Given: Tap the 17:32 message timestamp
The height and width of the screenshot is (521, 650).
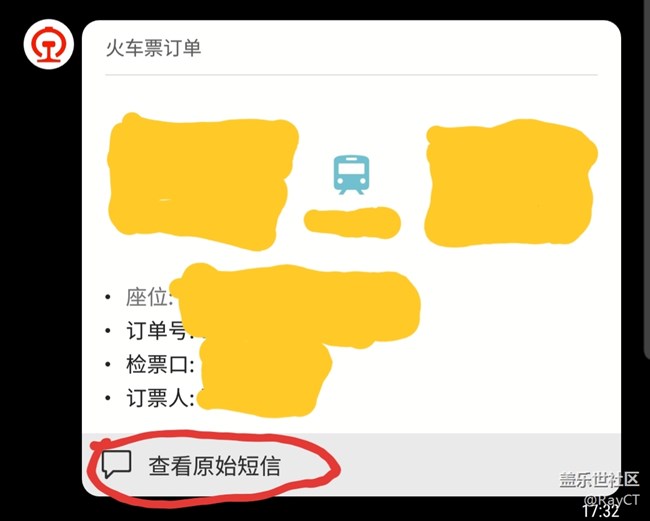Looking at the screenshot, I should [x=601, y=511].
